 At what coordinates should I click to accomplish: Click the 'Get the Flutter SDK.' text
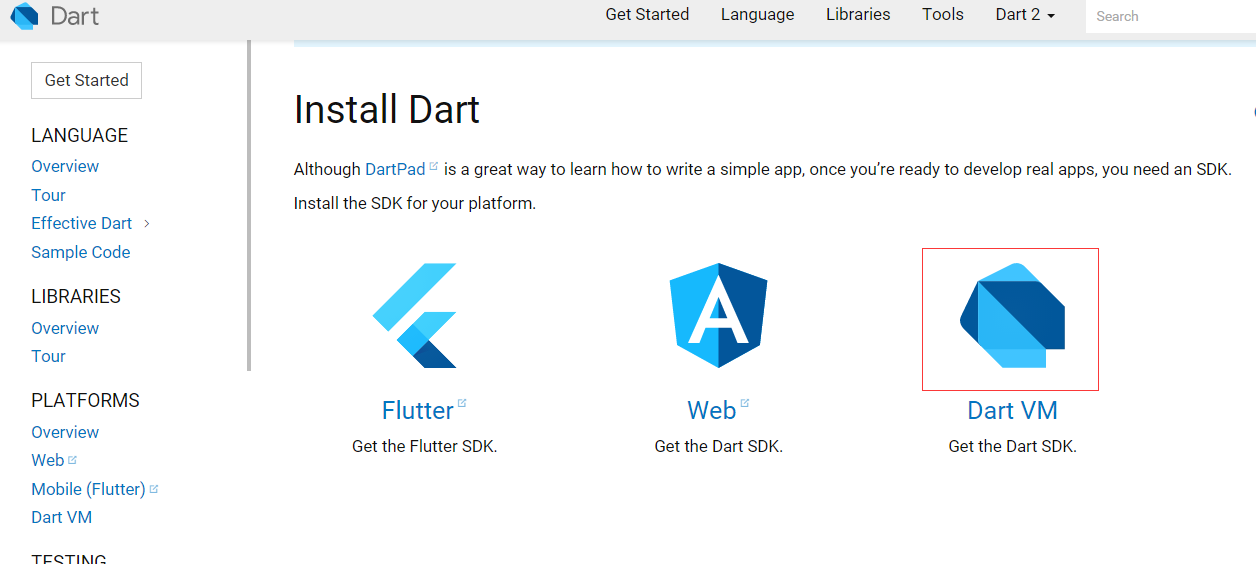click(x=424, y=446)
